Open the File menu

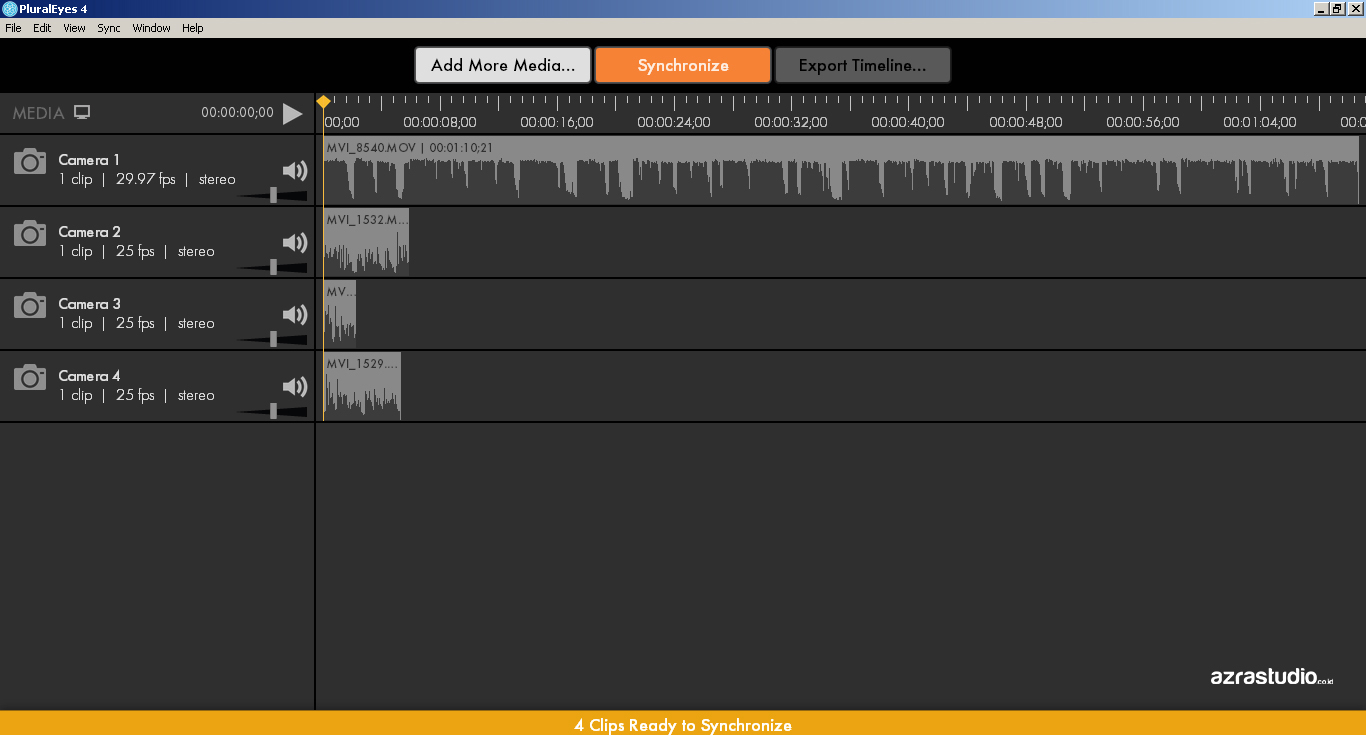(x=13, y=28)
